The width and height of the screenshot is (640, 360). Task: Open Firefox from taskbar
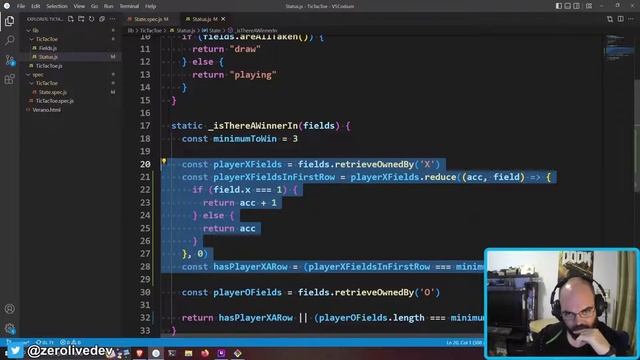click(x=205, y=353)
